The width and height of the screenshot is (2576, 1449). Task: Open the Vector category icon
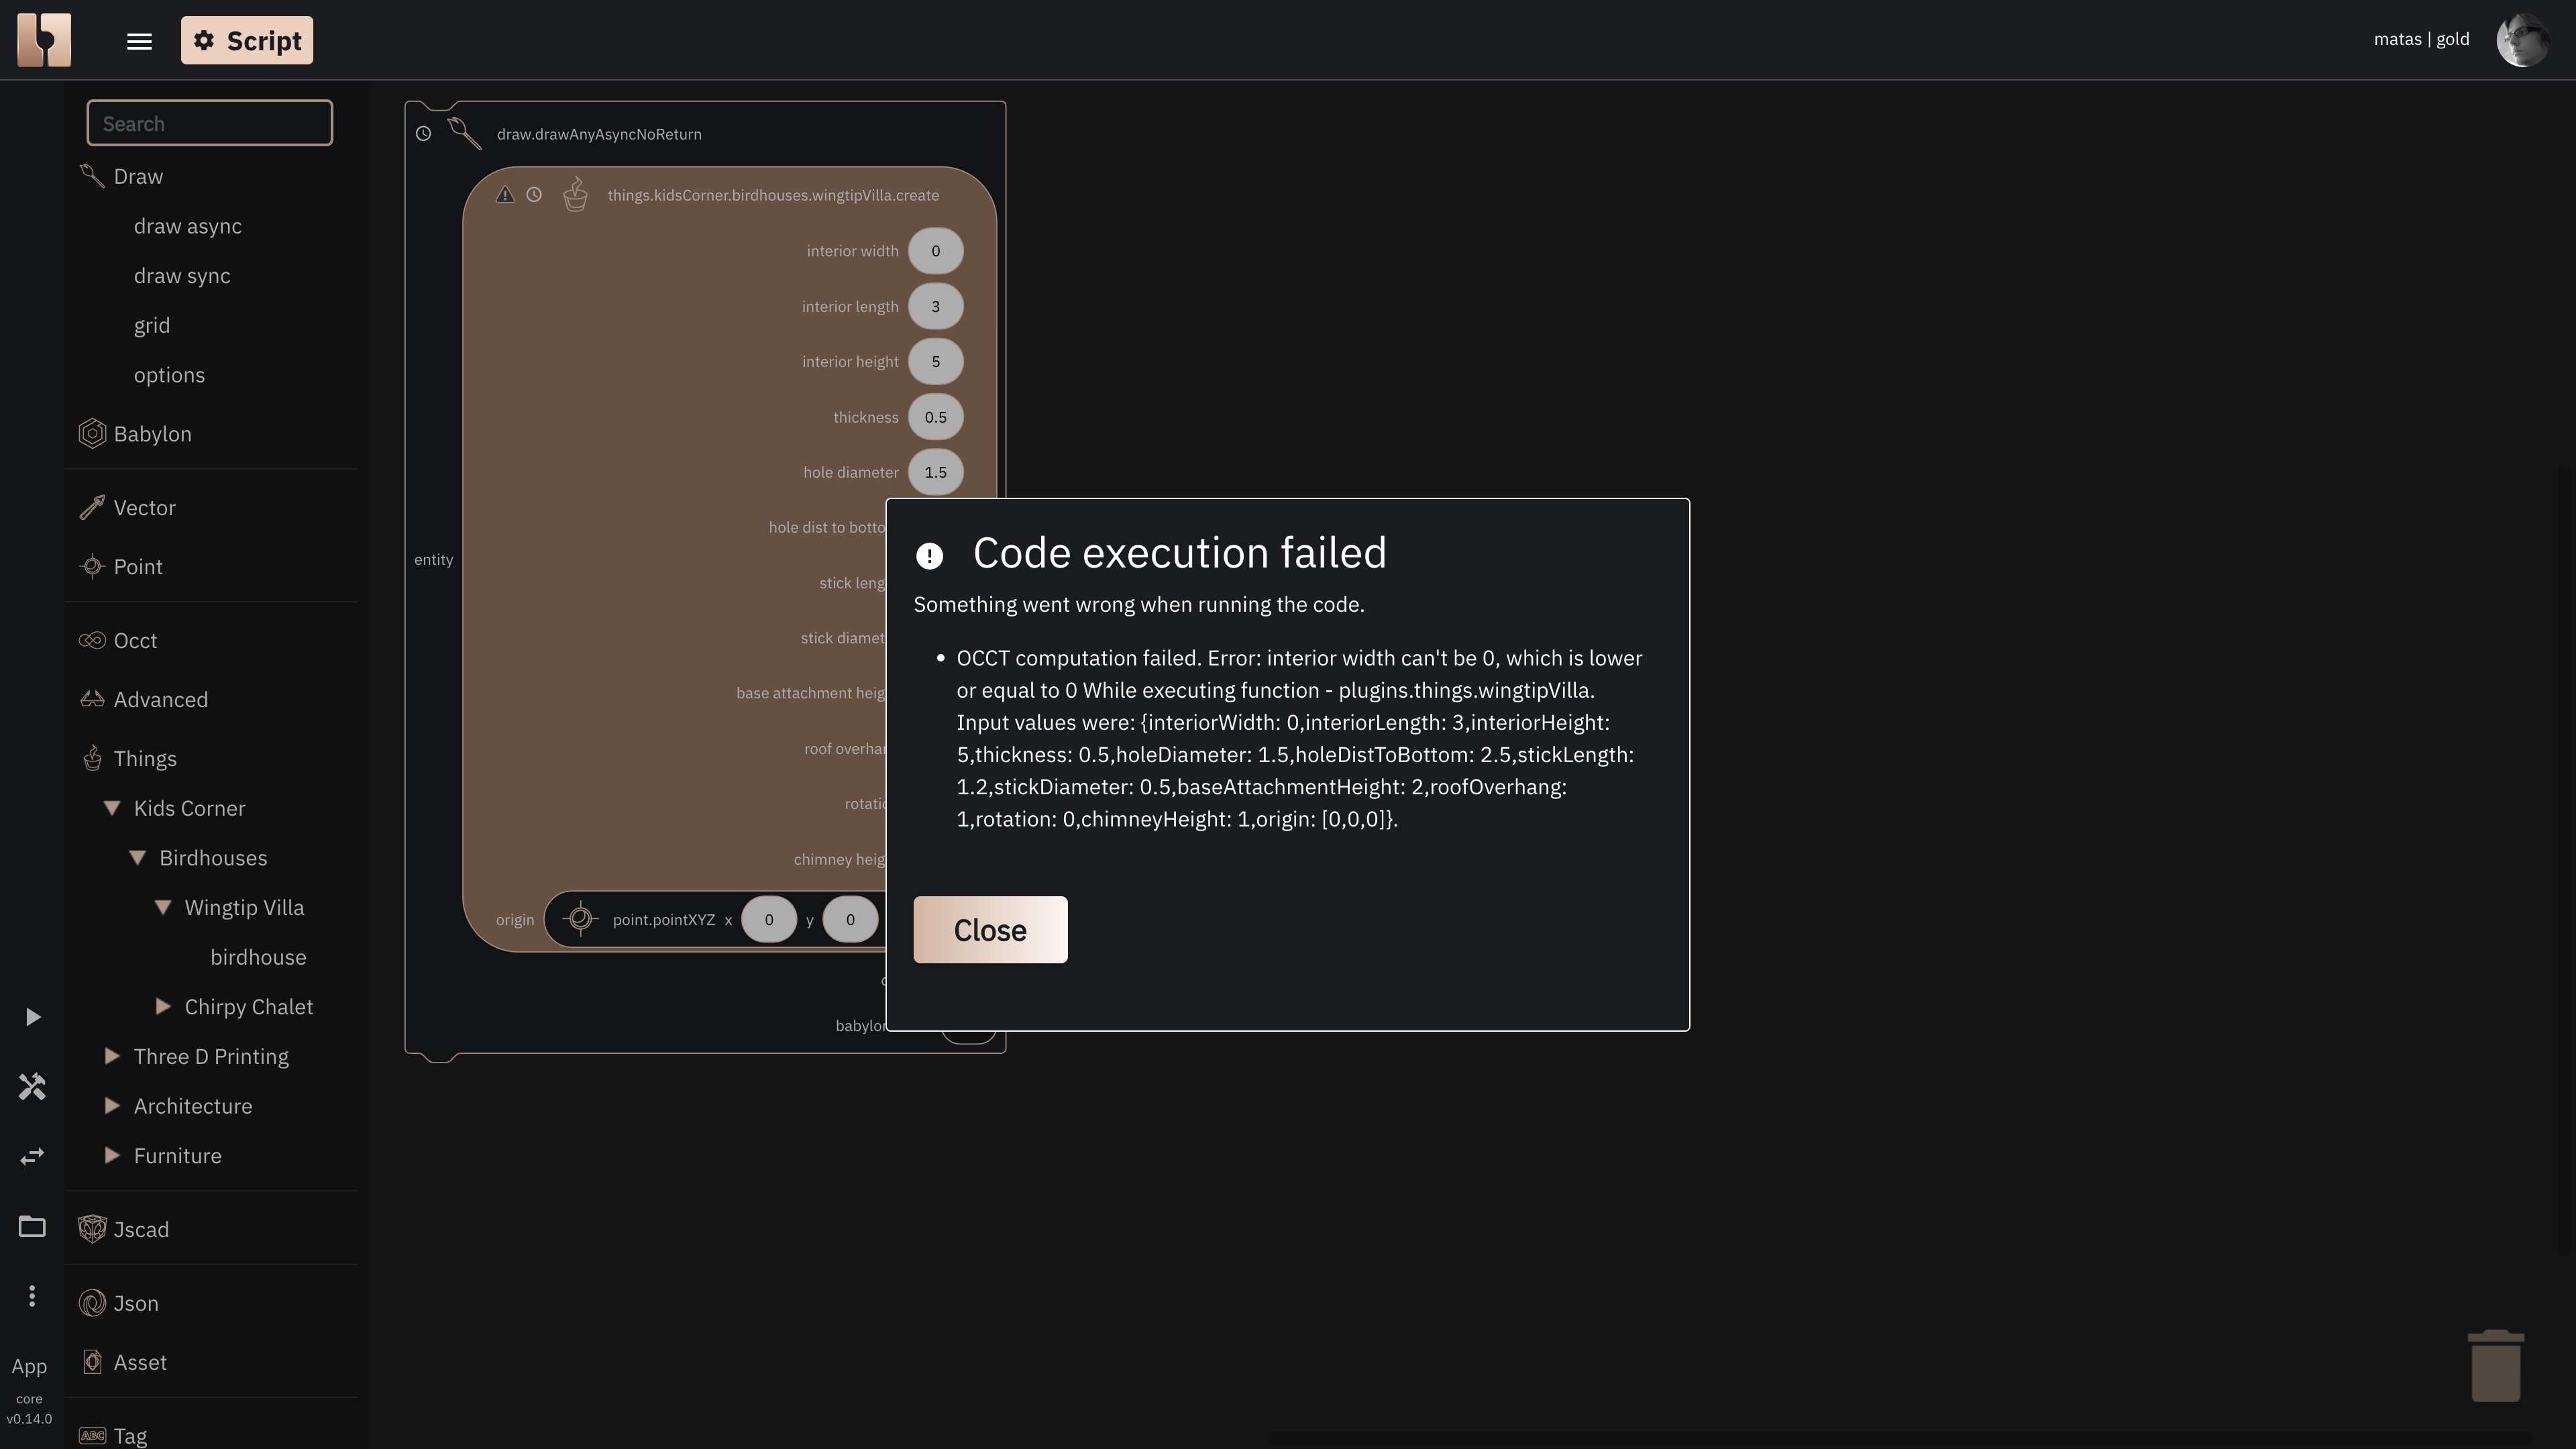tap(92, 507)
